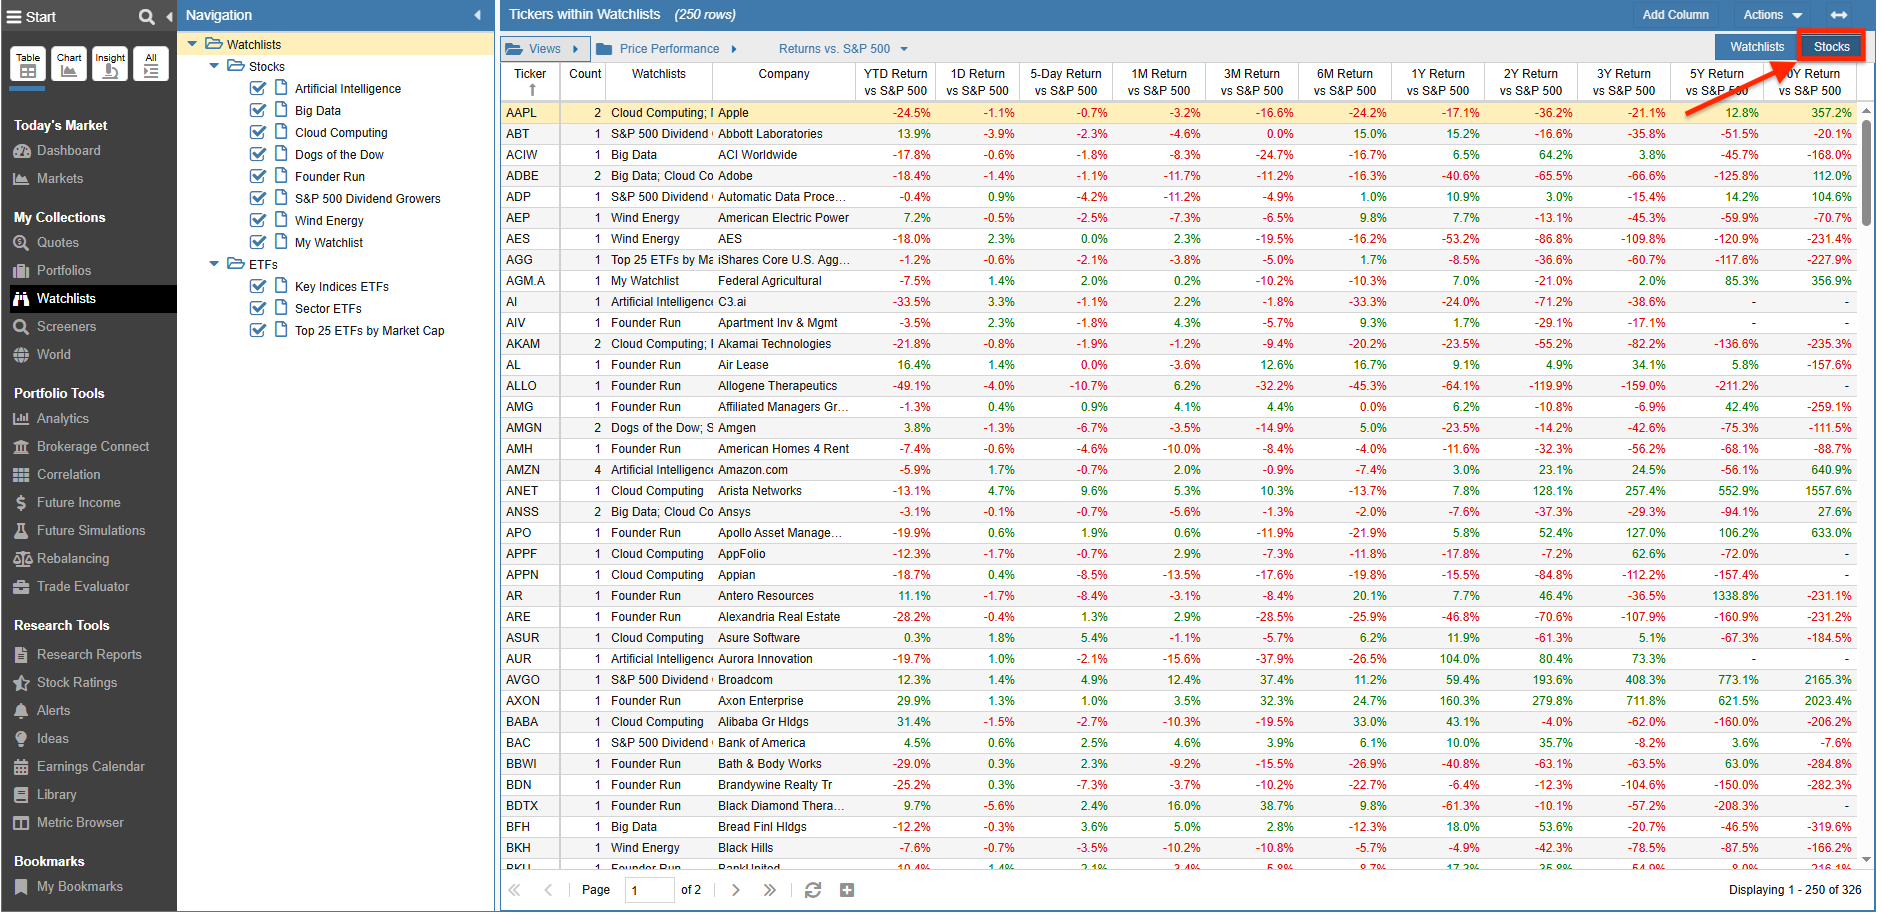The height and width of the screenshot is (918, 1882).
Task: Open Library in sidebar
Action: pyautogui.click(x=56, y=795)
